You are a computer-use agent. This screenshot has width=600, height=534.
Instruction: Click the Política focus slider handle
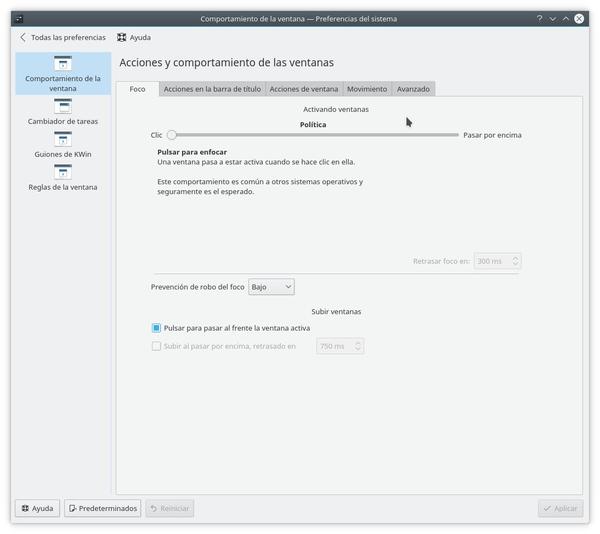(172, 135)
